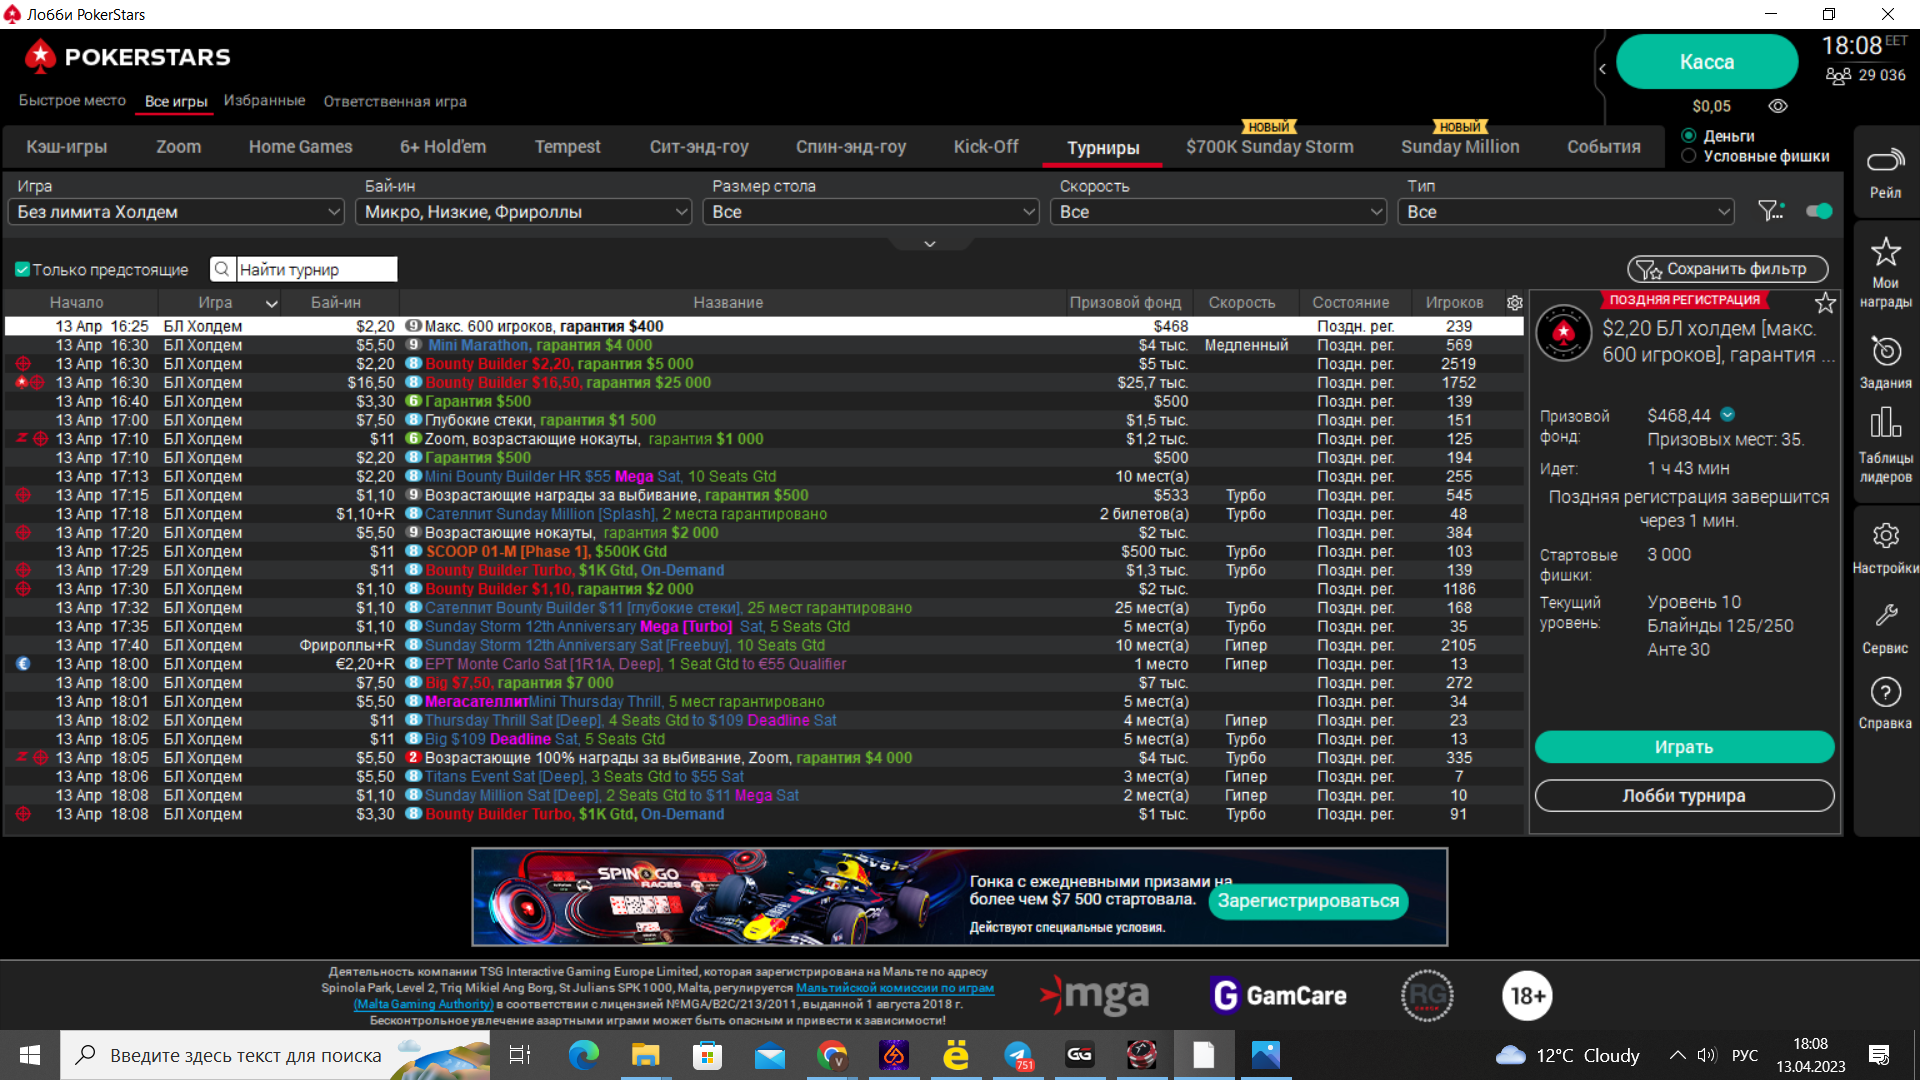This screenshot has width=1920, height=1080.
Task: Expand more filters chevron below filters
Action: (x=929, y=244)
